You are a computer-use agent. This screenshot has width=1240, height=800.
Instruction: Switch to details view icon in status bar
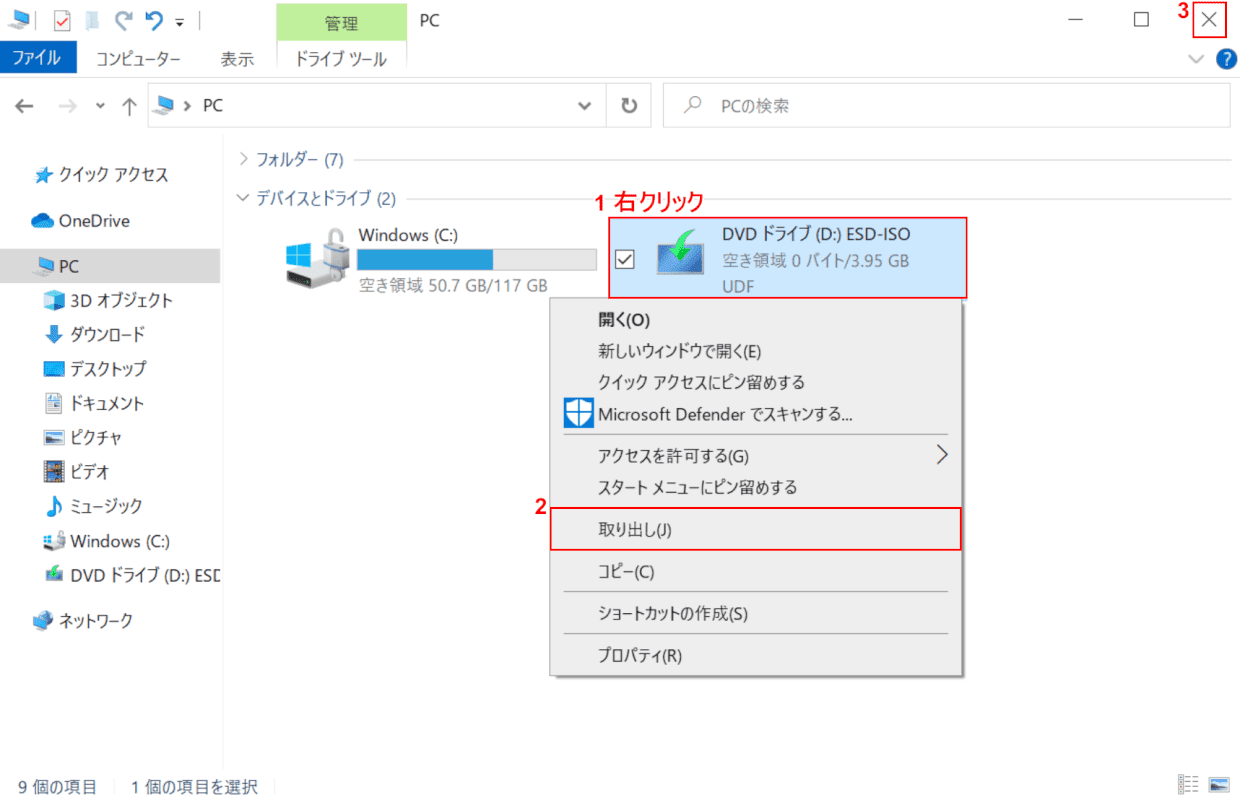(1189, 783)
